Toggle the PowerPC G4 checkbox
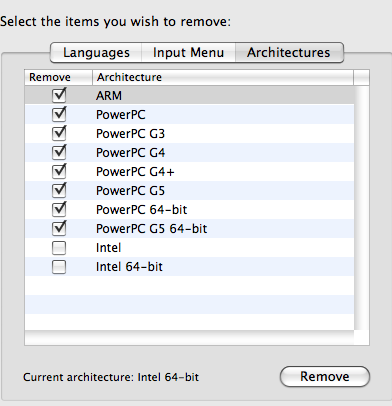This screenshot has height=406, width=392. 59,153
